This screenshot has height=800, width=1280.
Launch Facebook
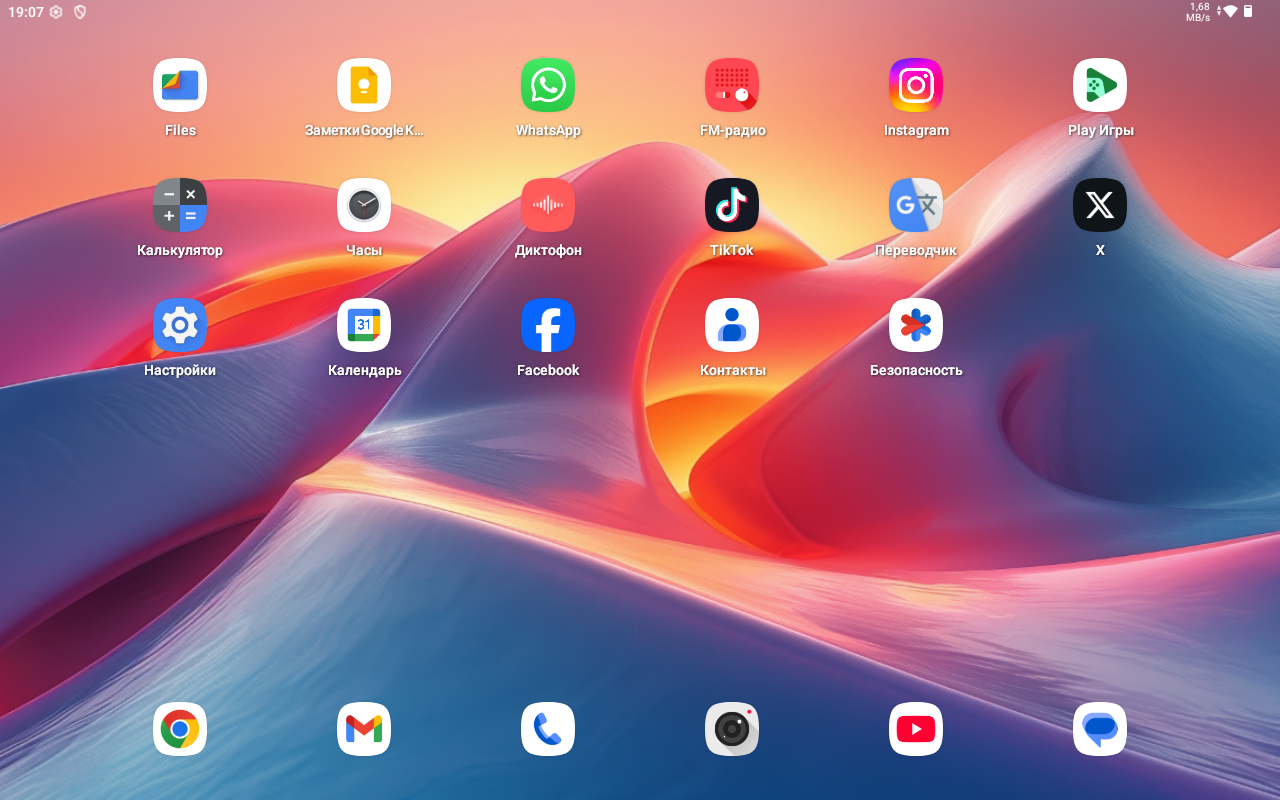(x=548, y=325)
